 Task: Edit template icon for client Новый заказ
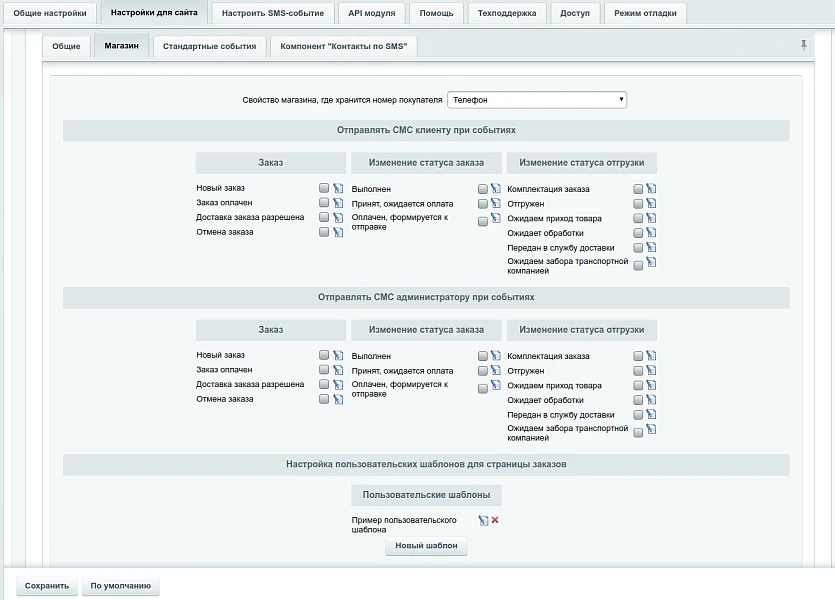[338, 188]
